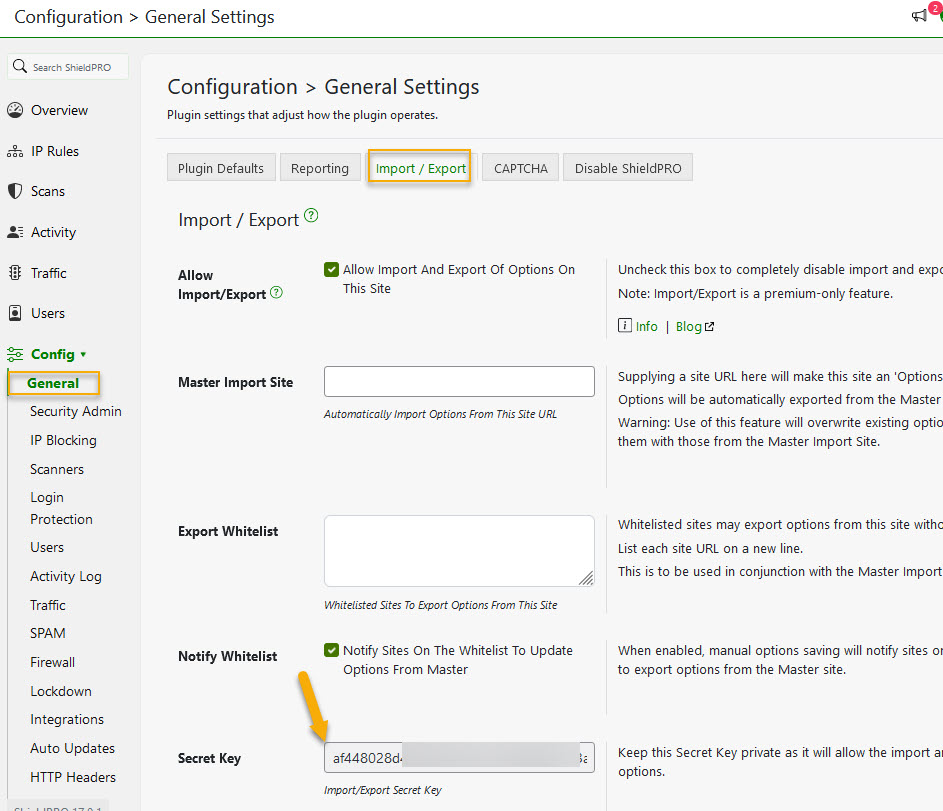943x811 pixels.
Task: Select the Import / Export tab
Action: tap(420, 168)
